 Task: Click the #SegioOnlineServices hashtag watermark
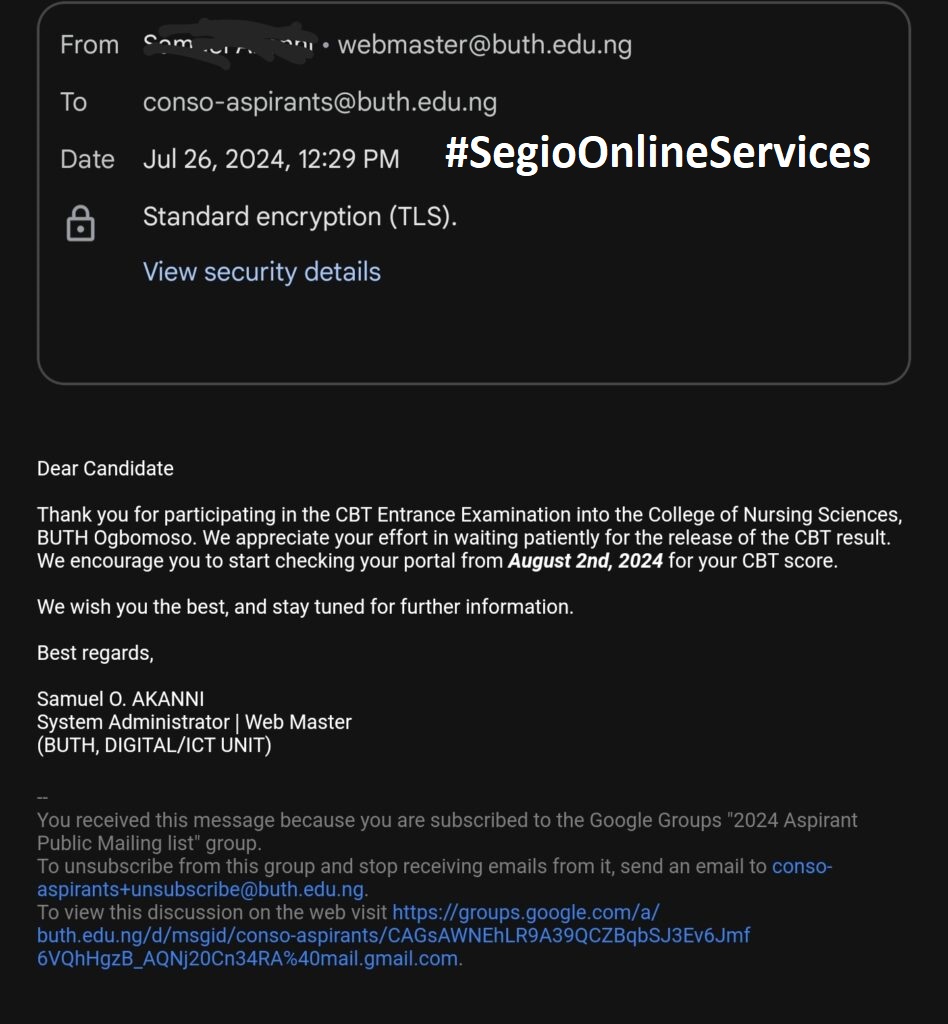click(x=657, y=153)
